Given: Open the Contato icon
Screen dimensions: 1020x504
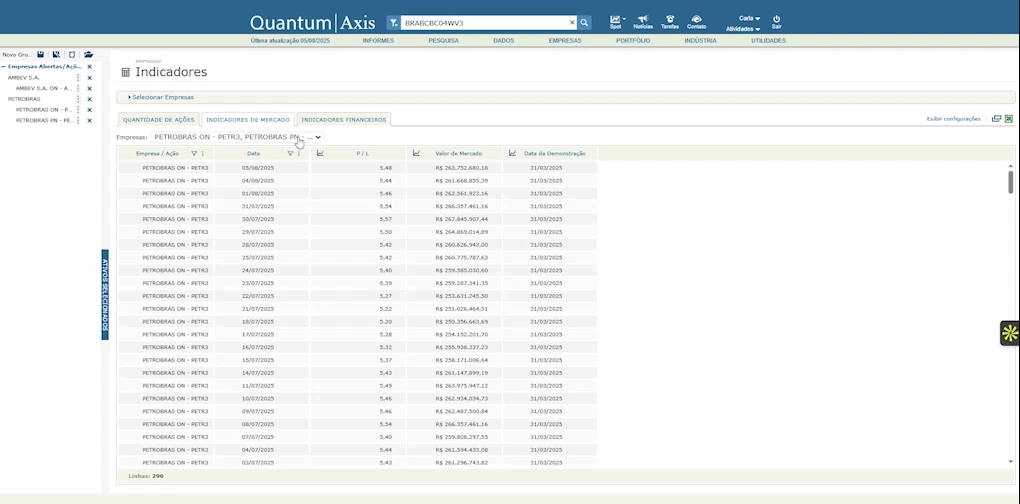Looking at the screenshot, I should pyautogui.click(x=697, y=19).
